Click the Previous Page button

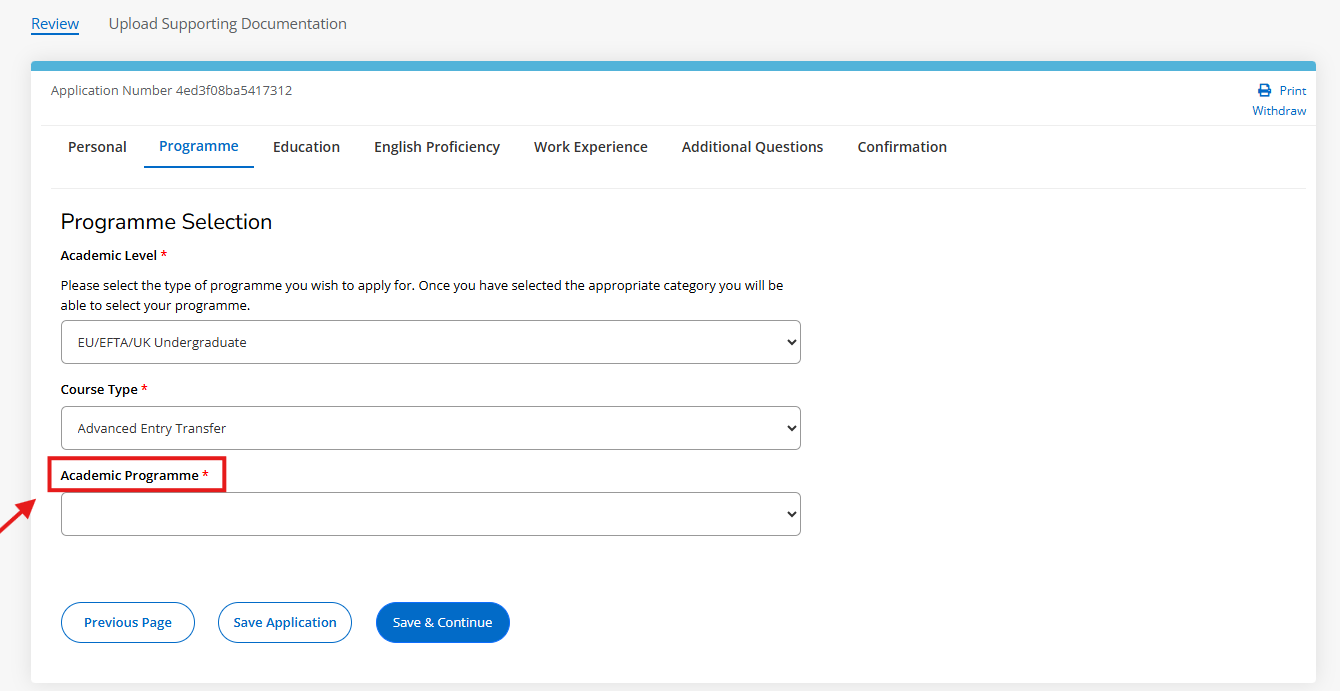tap(128, 622)
